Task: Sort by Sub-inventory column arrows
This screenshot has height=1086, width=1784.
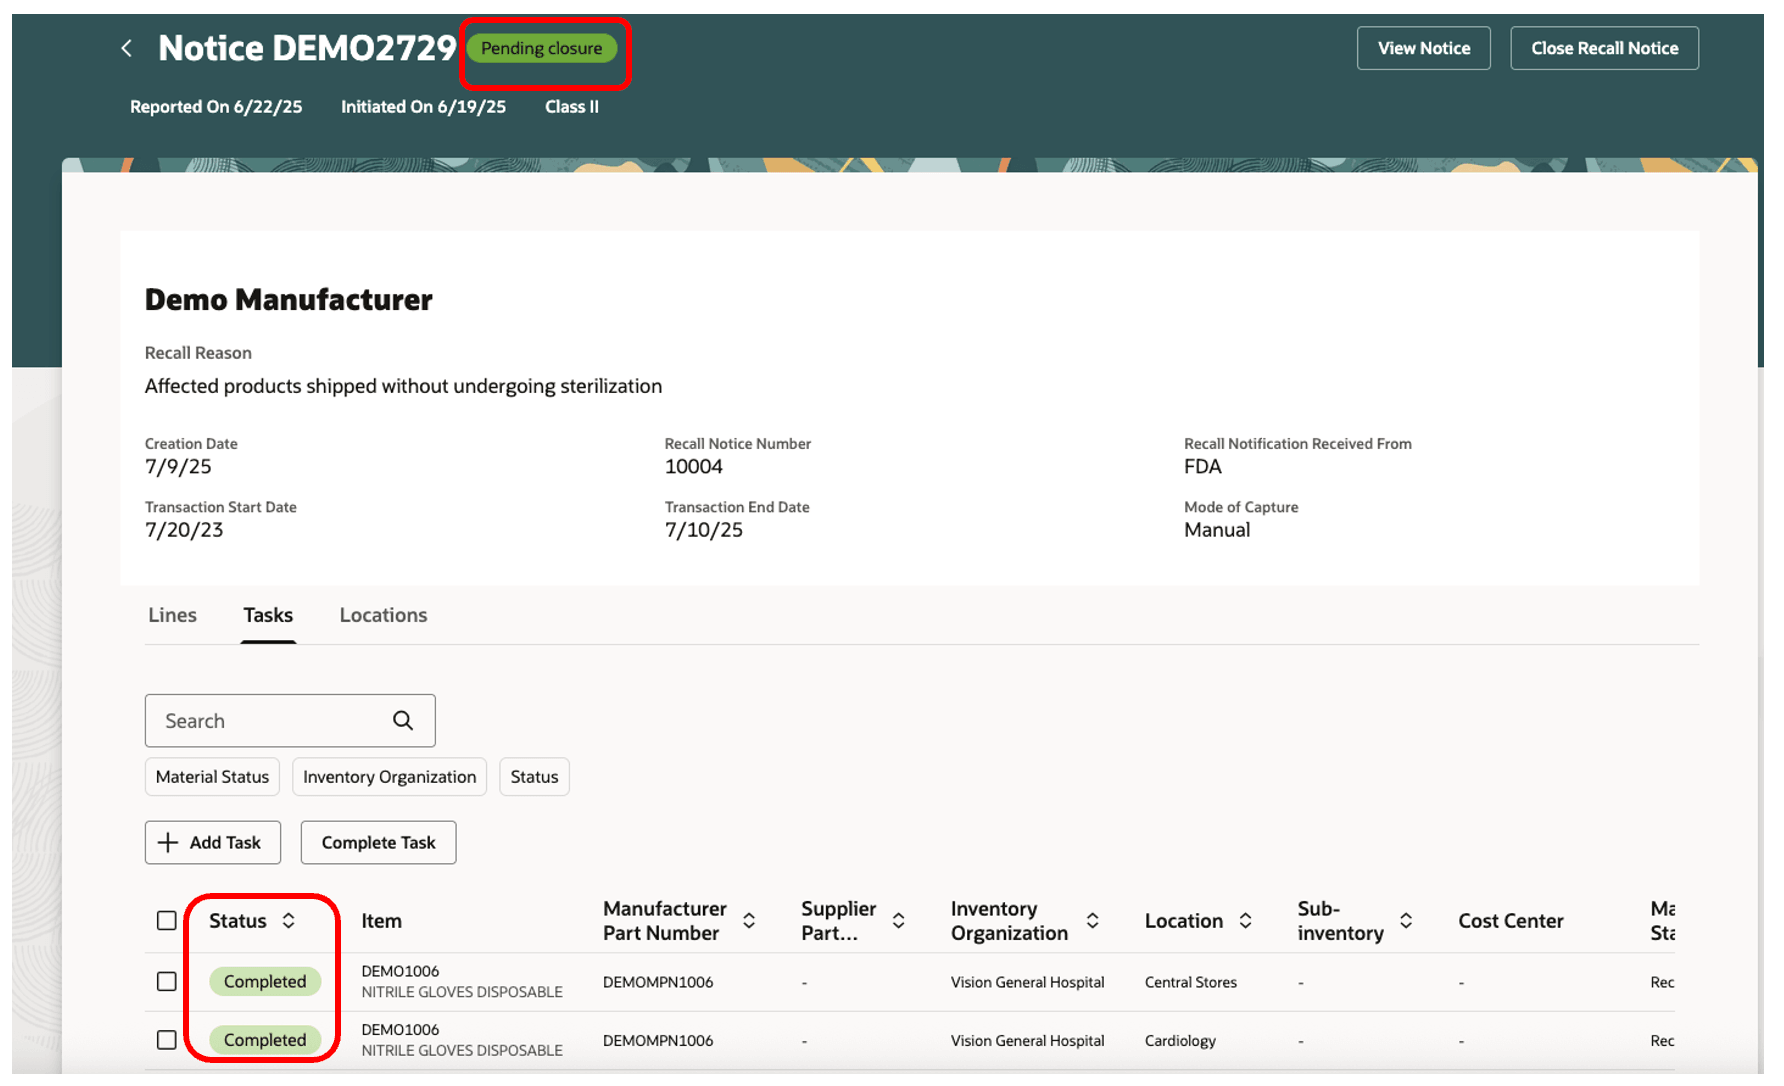Action: click(x=1407, y=921)
